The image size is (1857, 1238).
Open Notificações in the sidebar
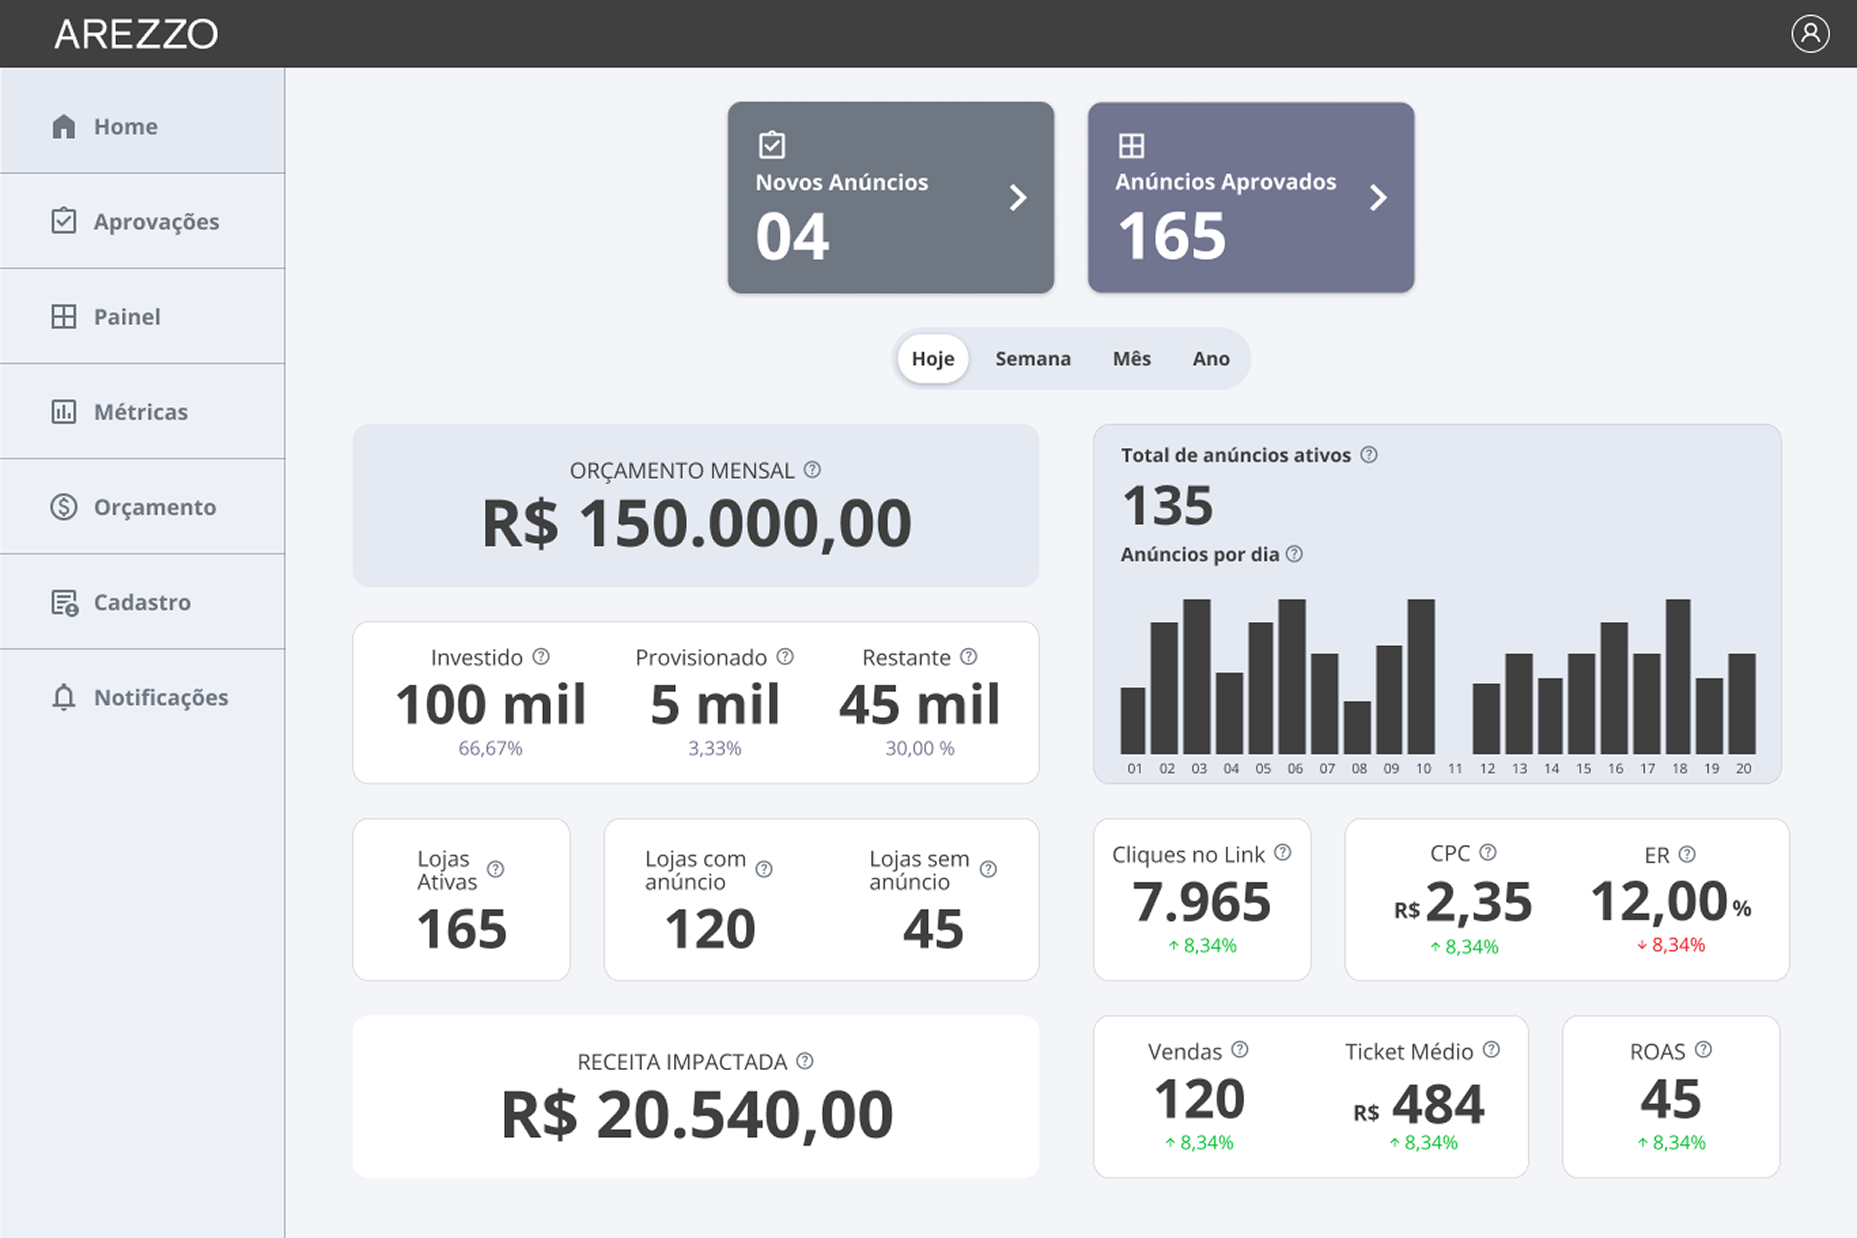click(142, 697)
